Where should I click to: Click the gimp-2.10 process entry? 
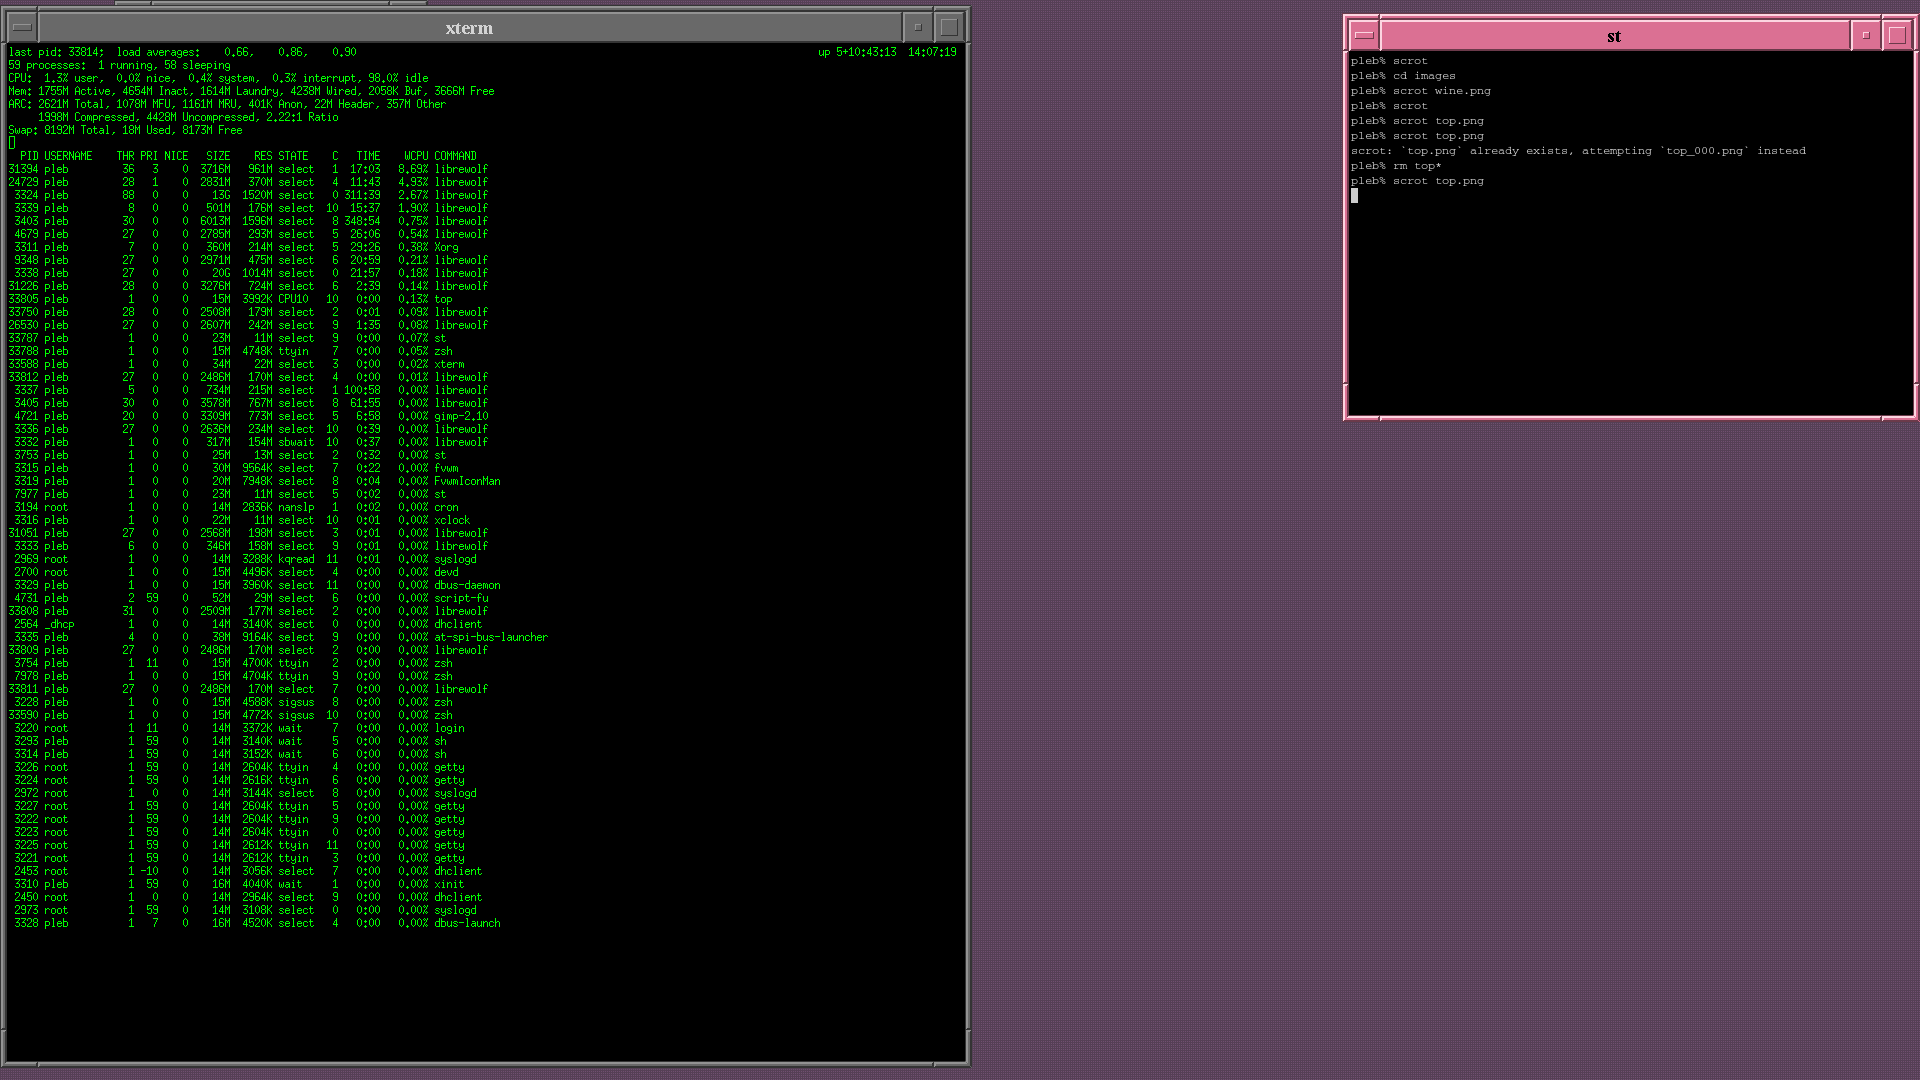[461, 416]
